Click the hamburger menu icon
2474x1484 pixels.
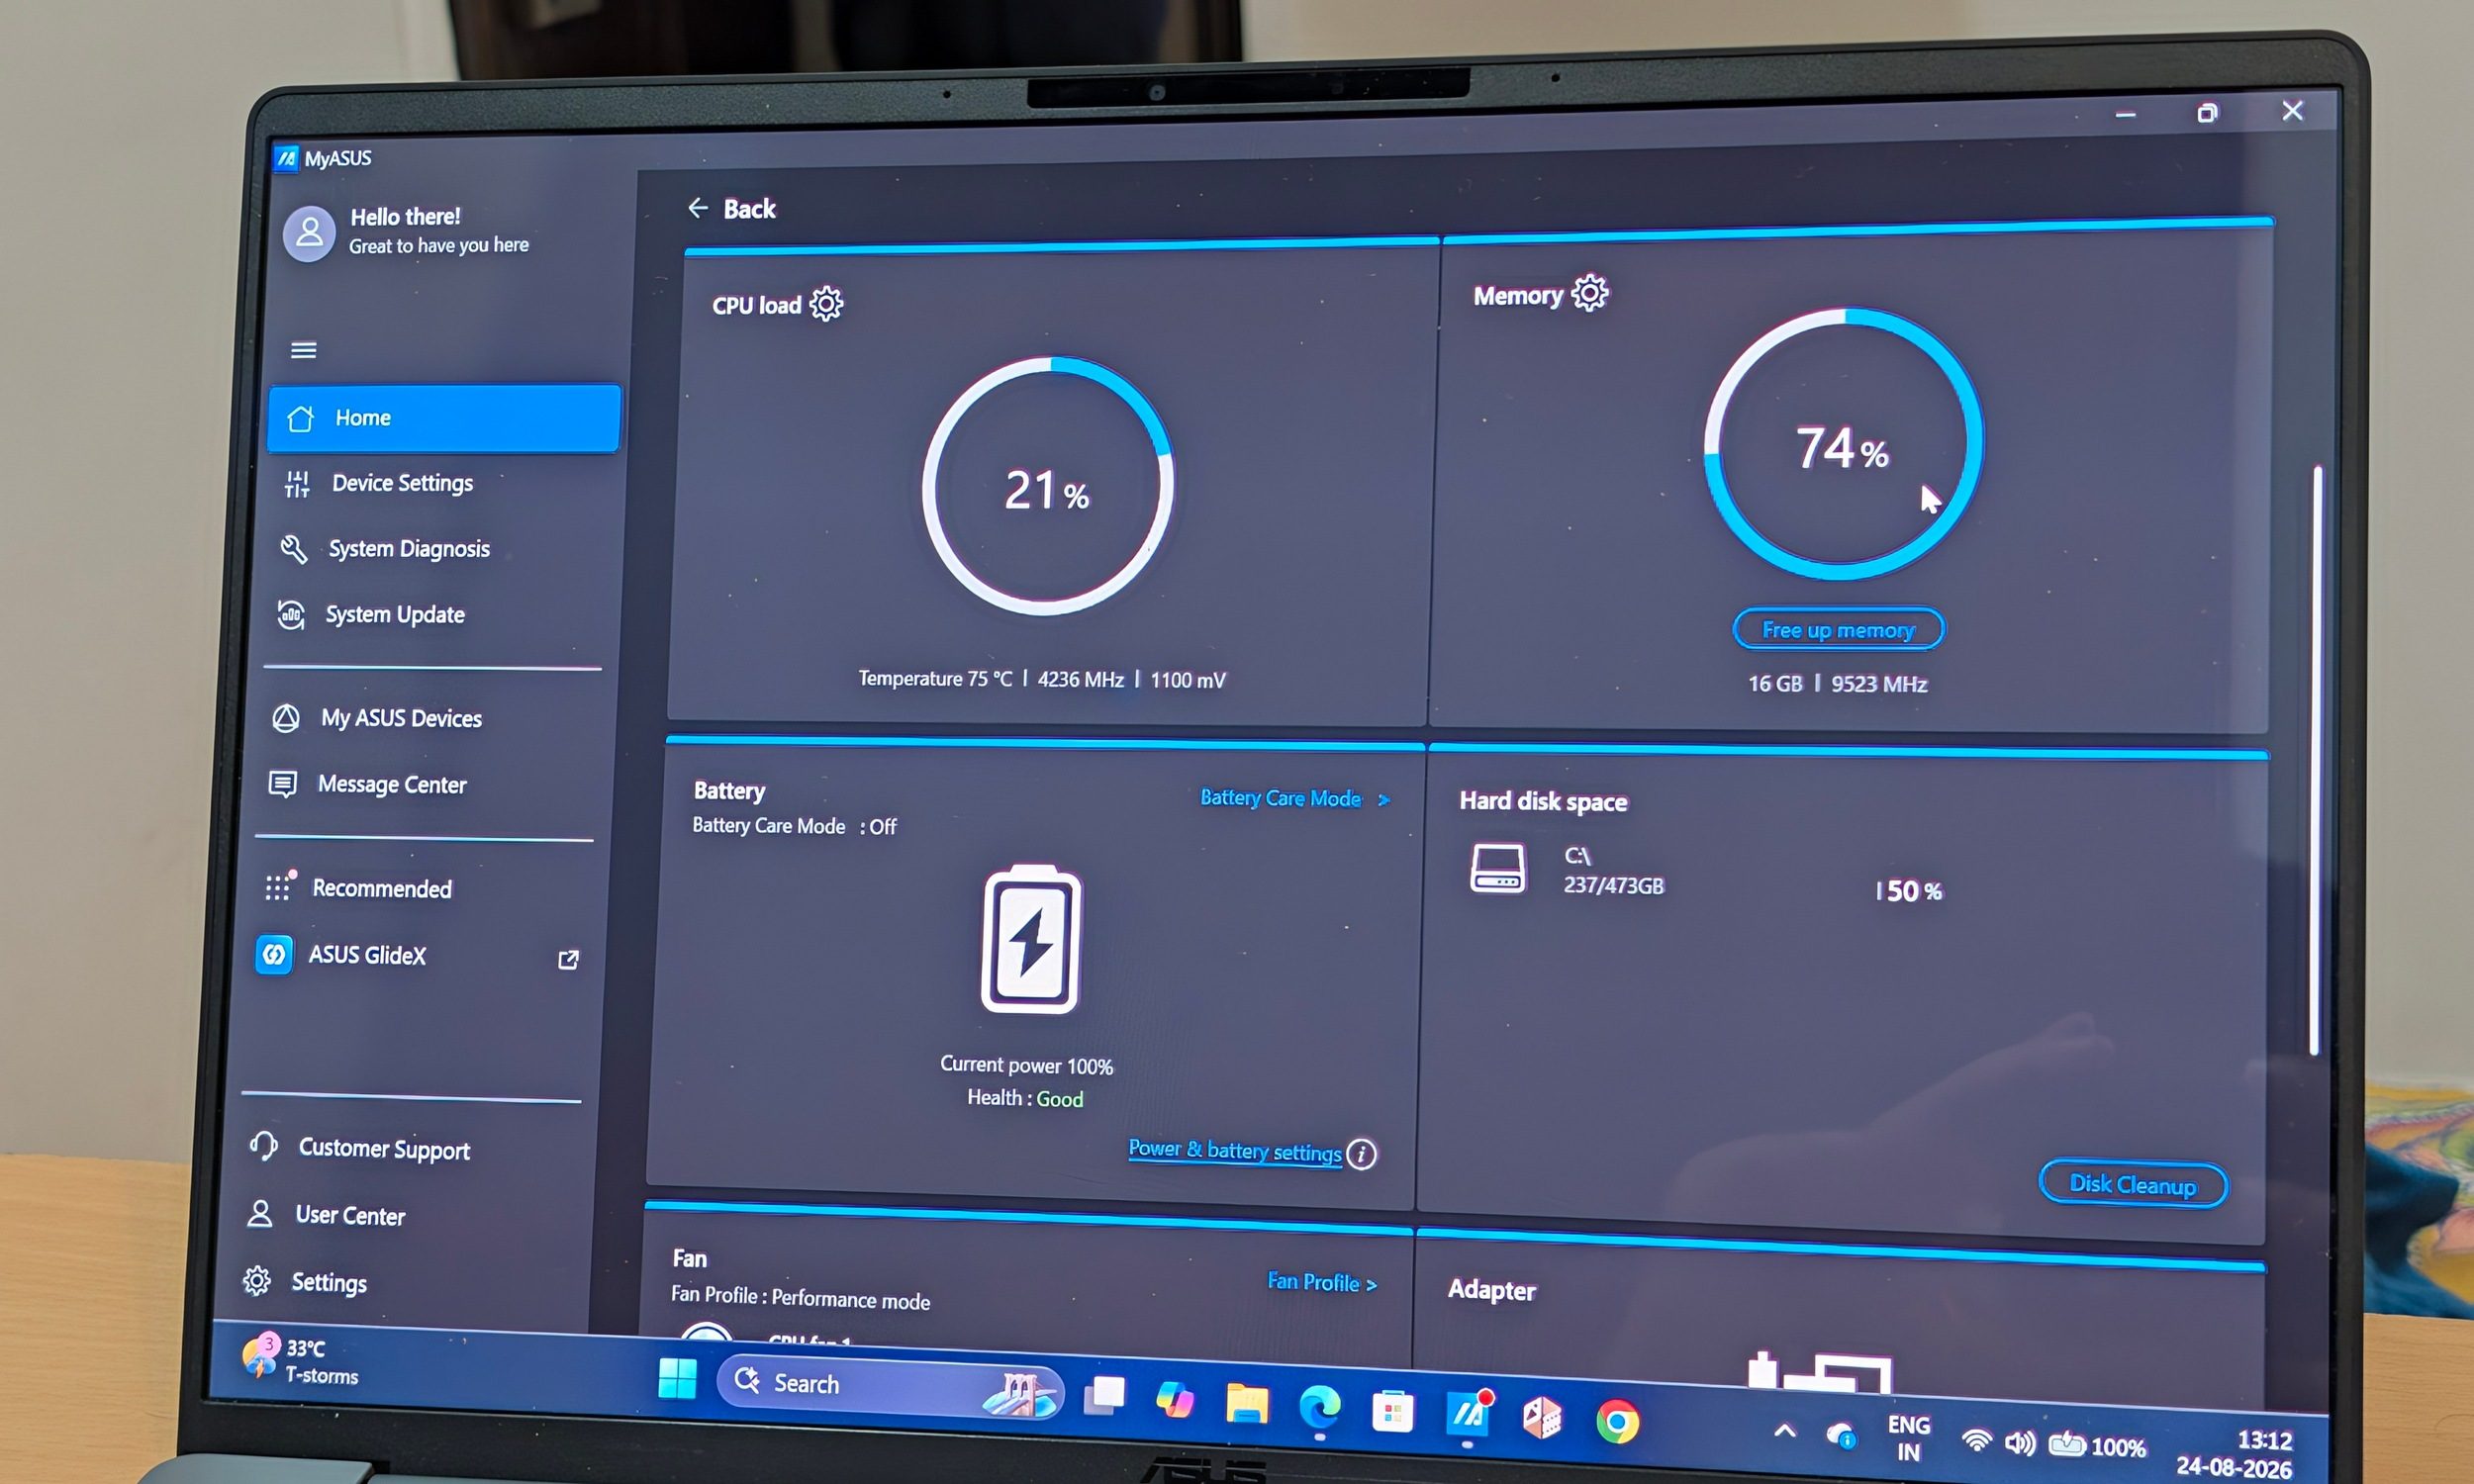[303, 350]
